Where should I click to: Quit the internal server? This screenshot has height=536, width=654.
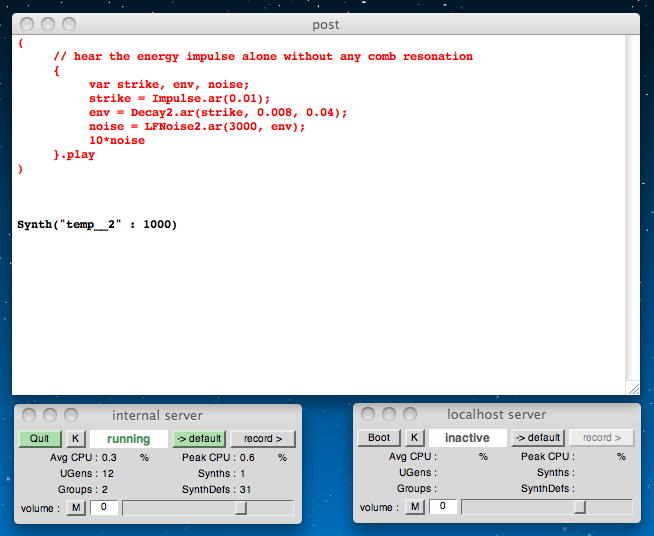click(40, 438)
